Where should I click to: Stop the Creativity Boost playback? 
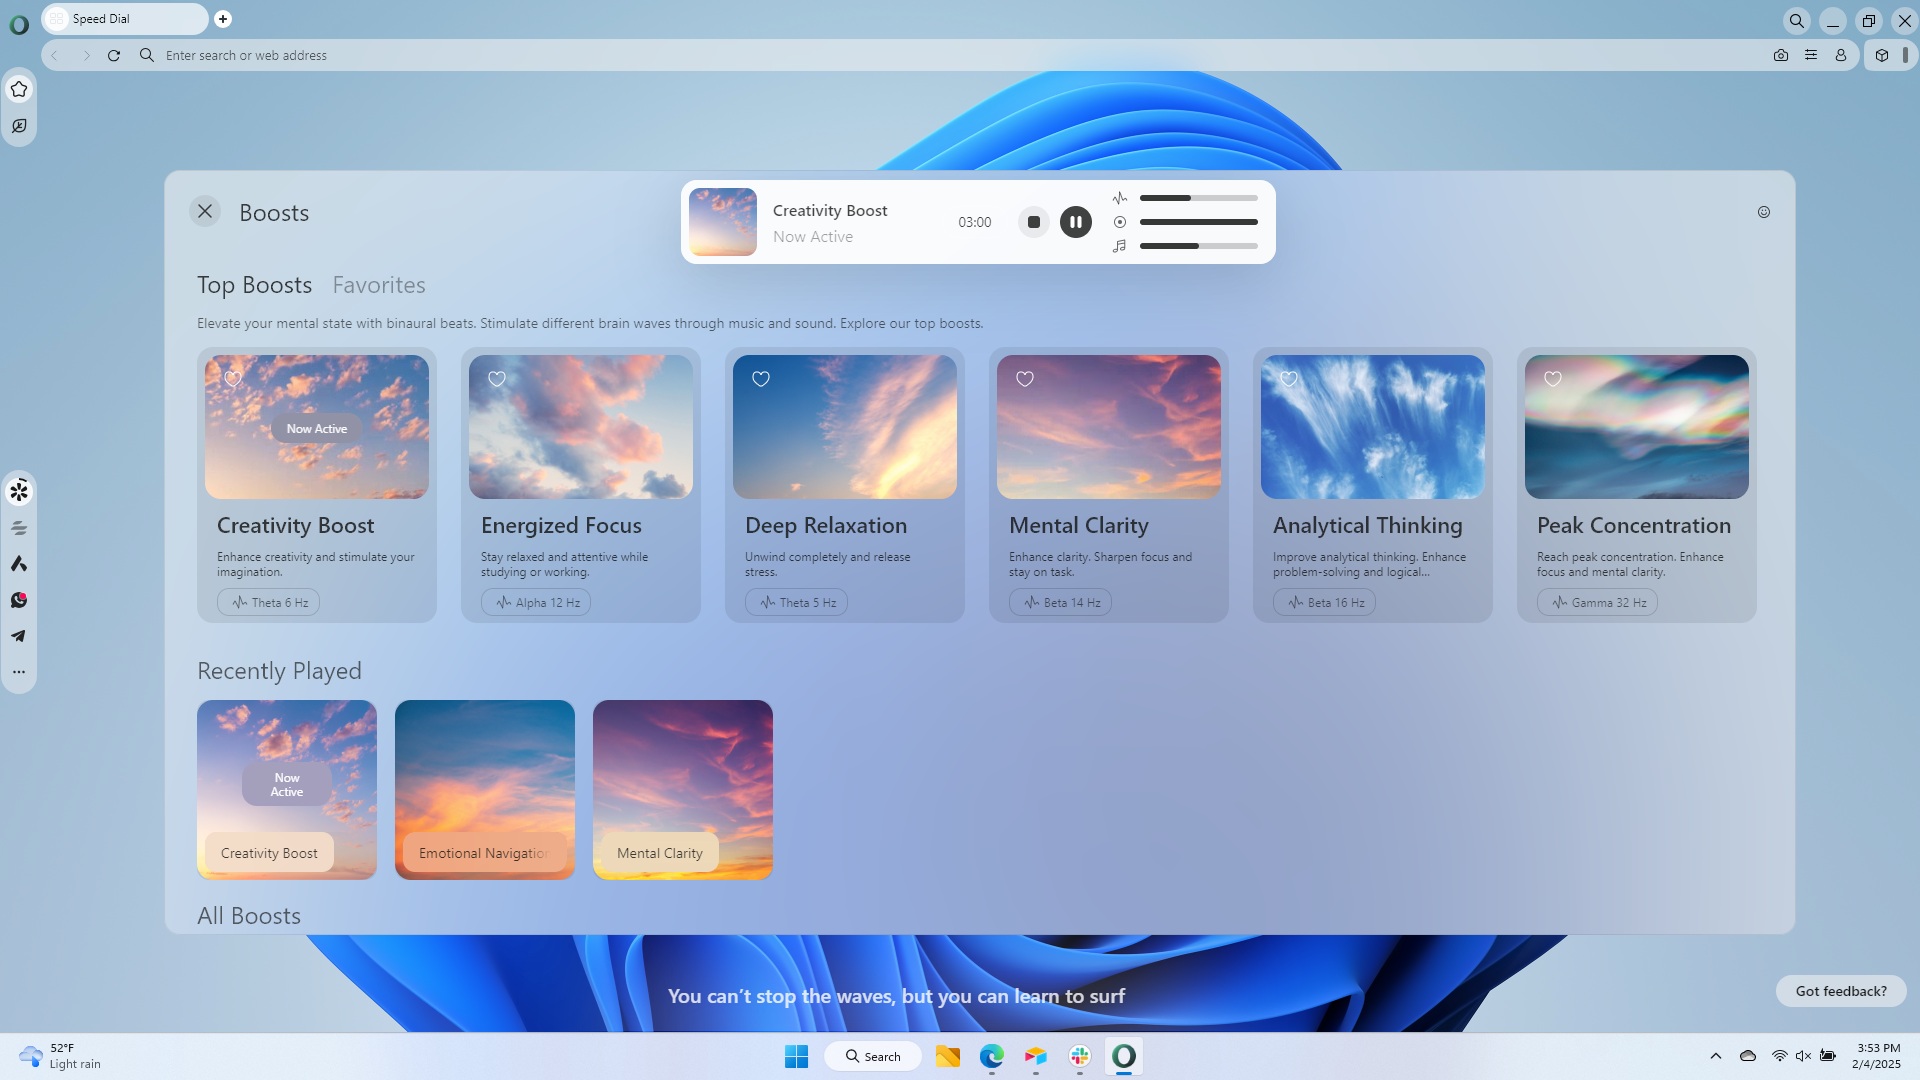pos(1034,222)
